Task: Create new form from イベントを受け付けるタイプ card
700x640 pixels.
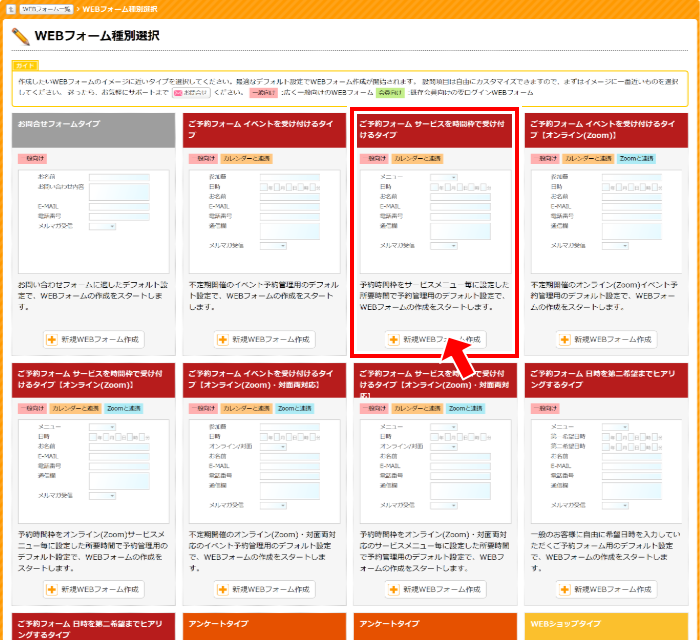Action: point(265,340)
